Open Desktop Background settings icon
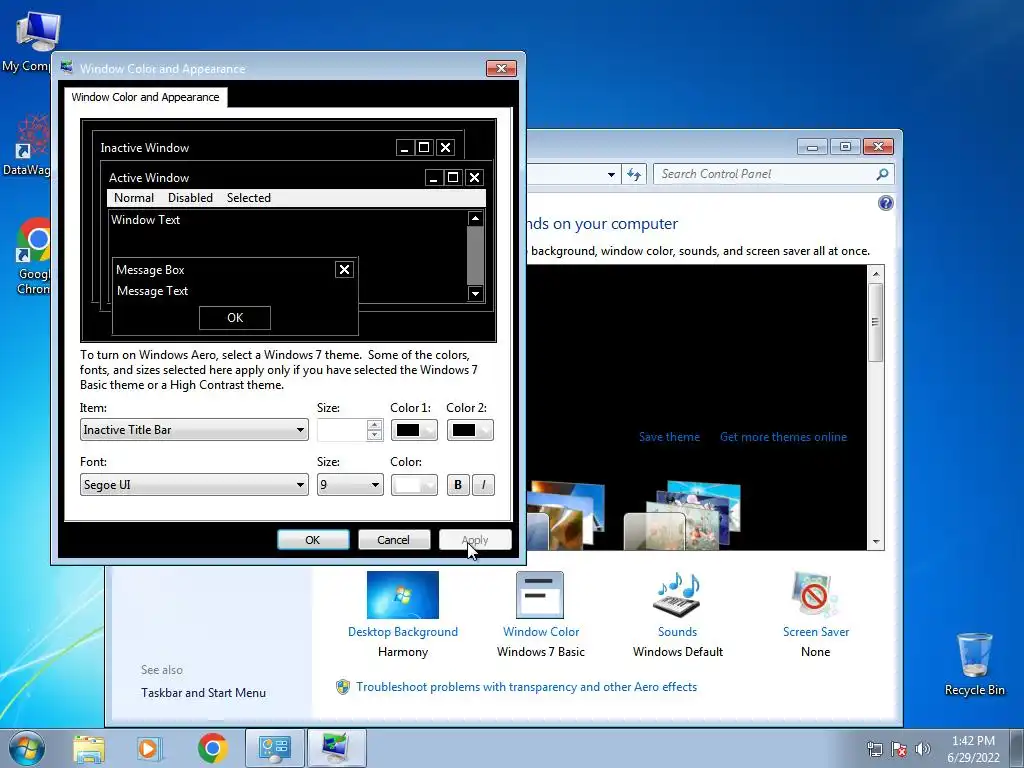The height and width of the screenshot is (768, 1024). pyautogui.click(x=403, y=595)
